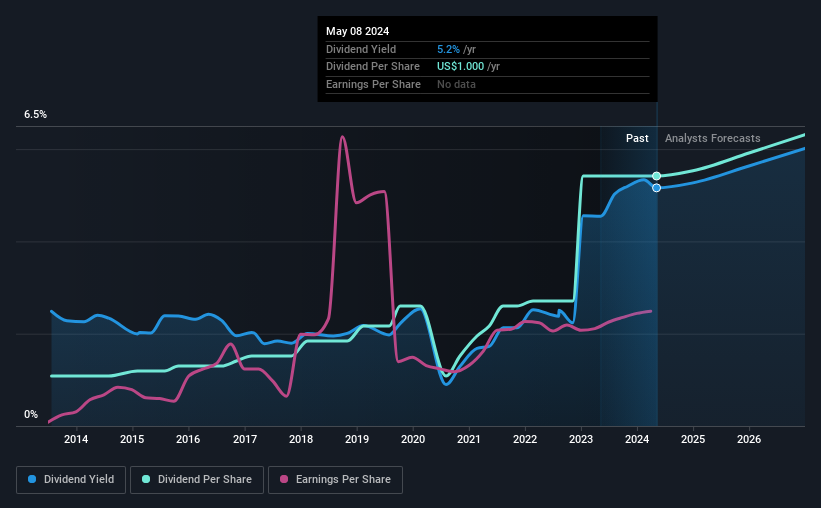821x508 pixels.
Task: Toggle the Earnings Per Share legend button
Action: (x=335, y=480)
